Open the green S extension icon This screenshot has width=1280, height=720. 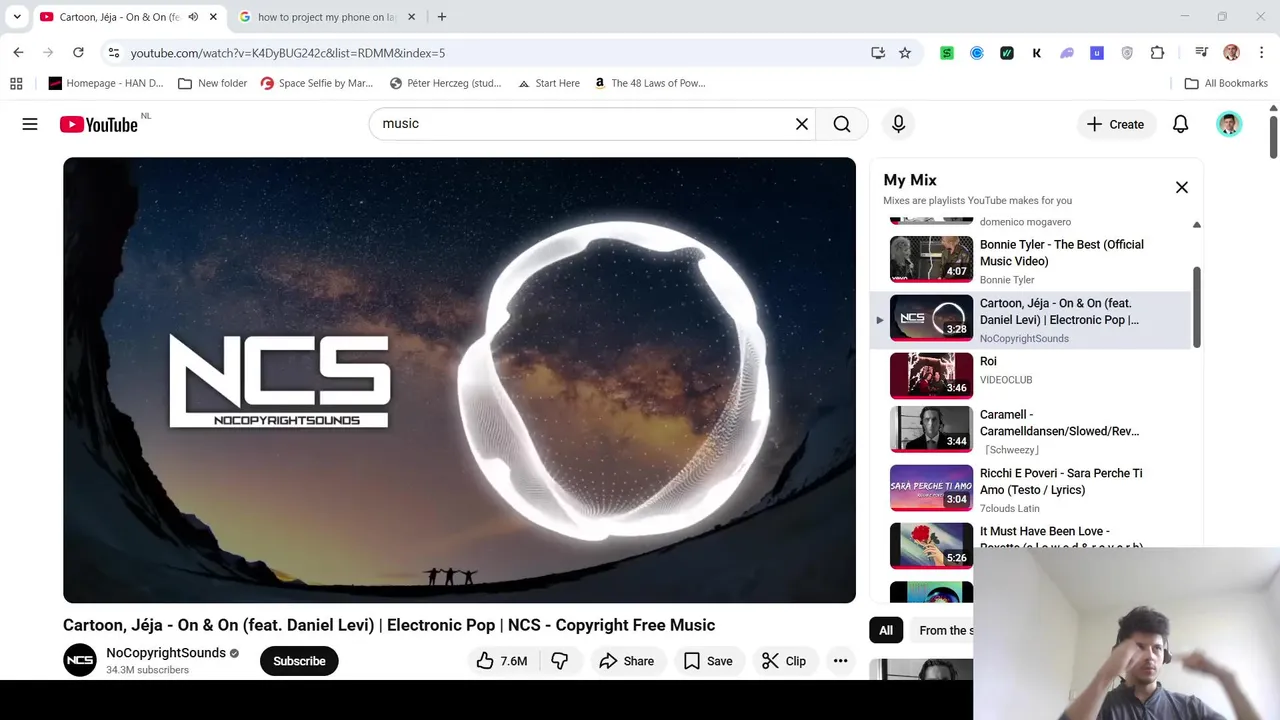tap(947, 53)
